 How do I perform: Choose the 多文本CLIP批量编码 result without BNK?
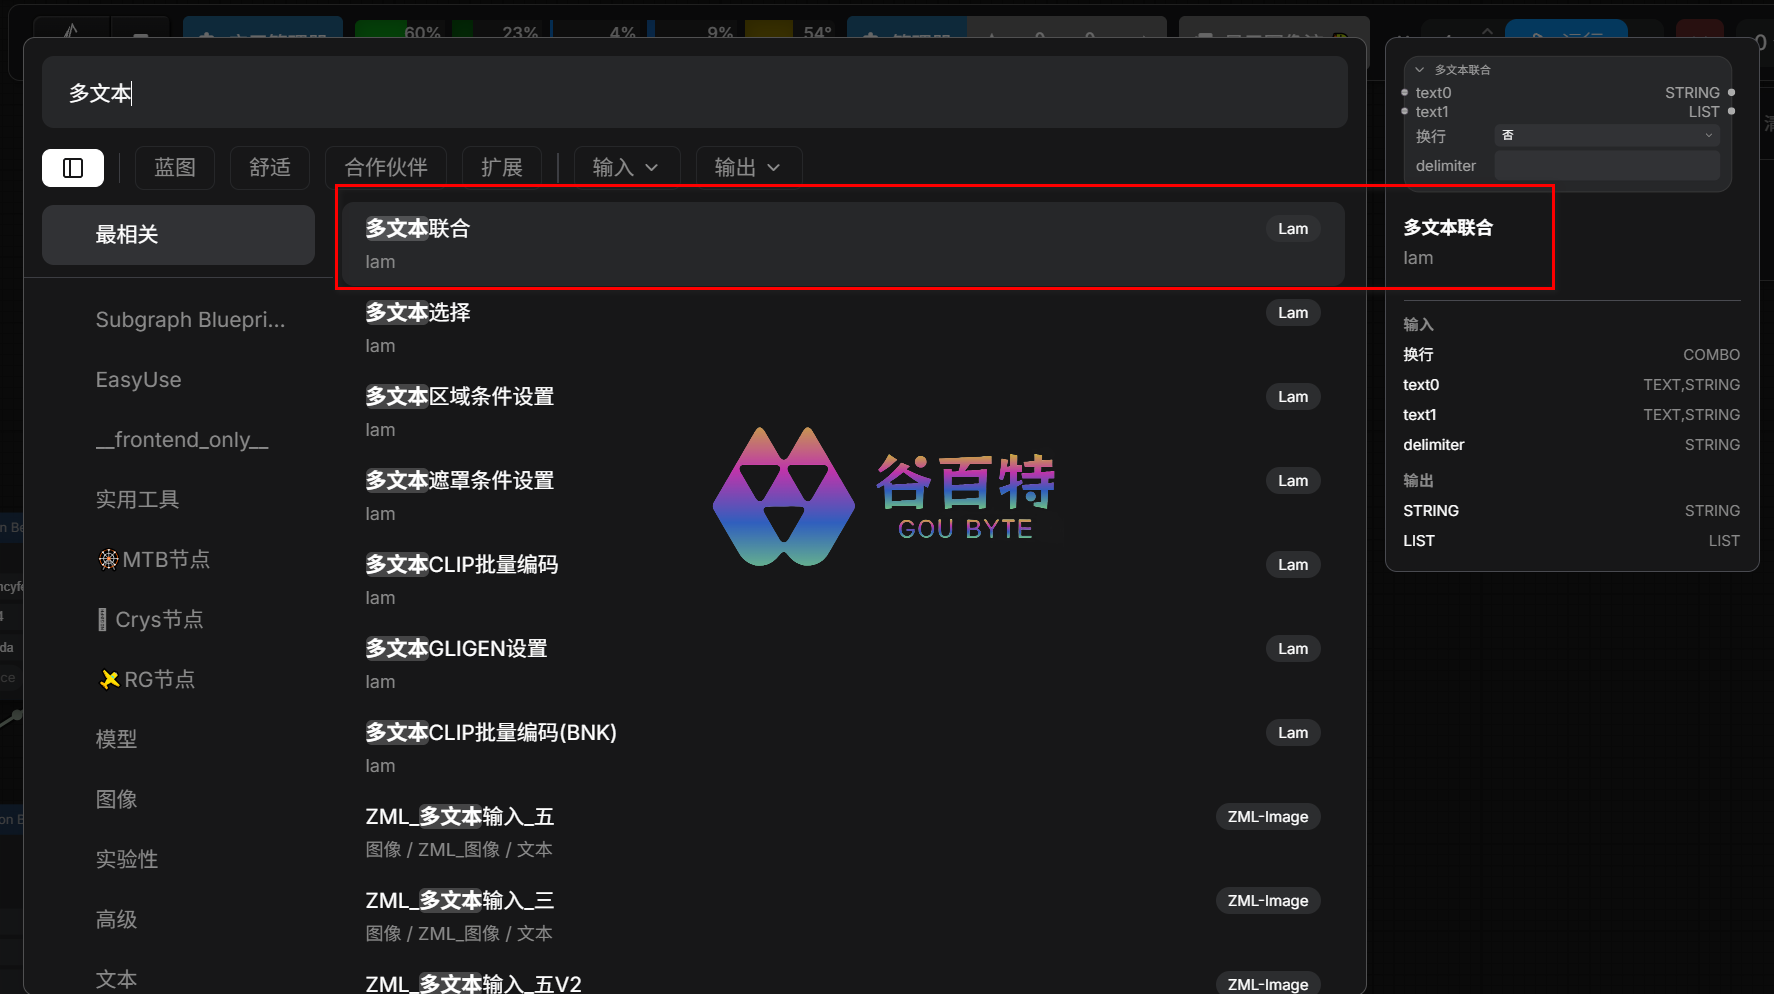click(843, 580)
